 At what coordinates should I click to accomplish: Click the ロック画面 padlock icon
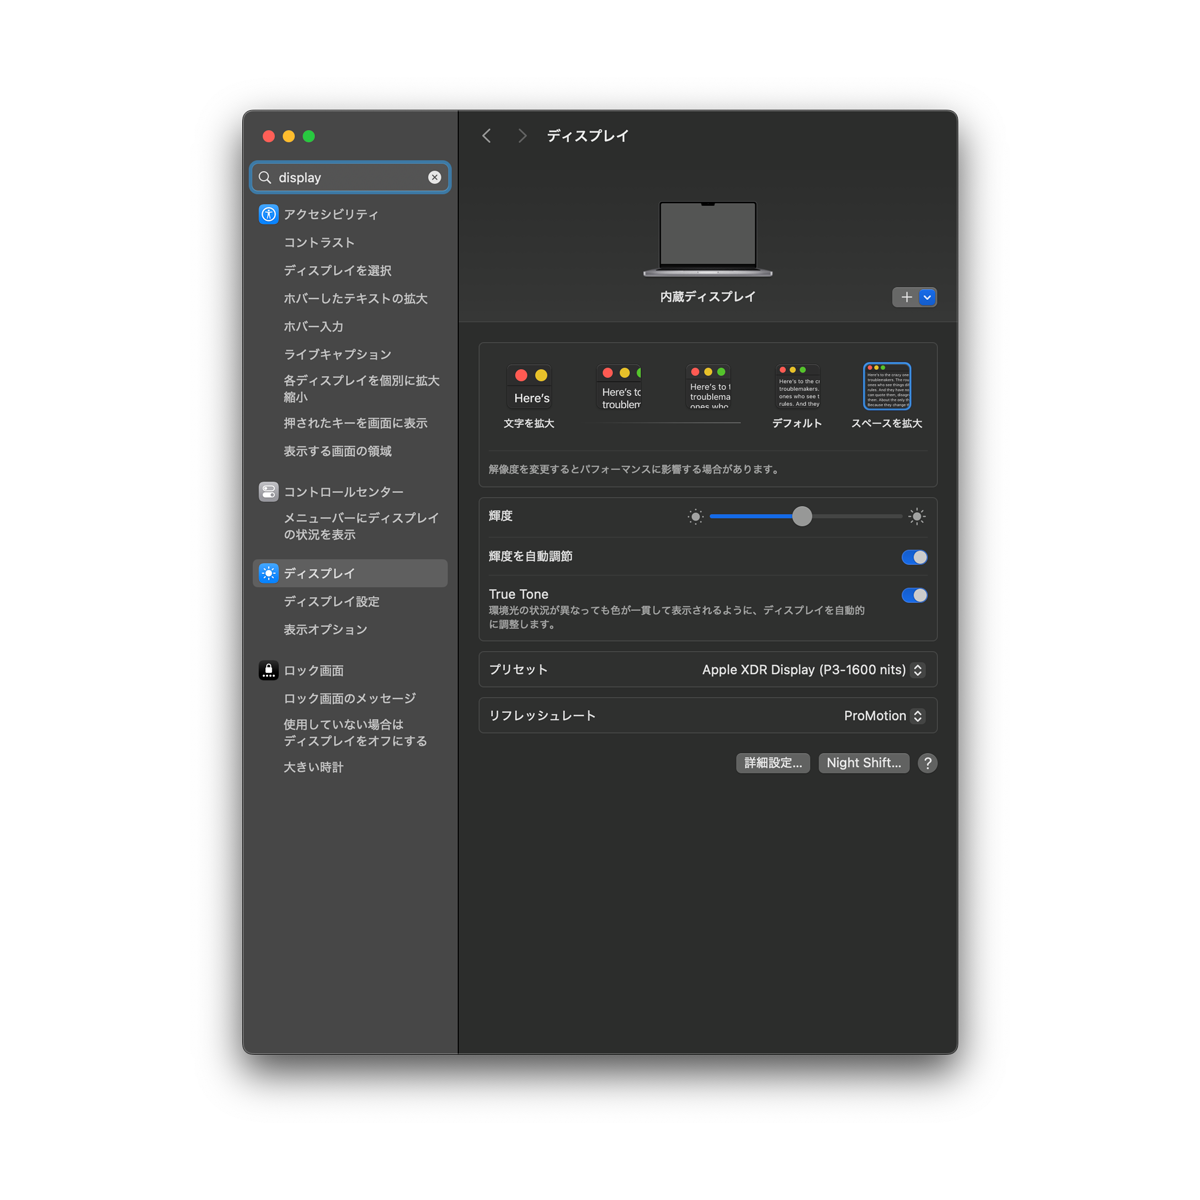pyautogui.click(x=268, y=670)
